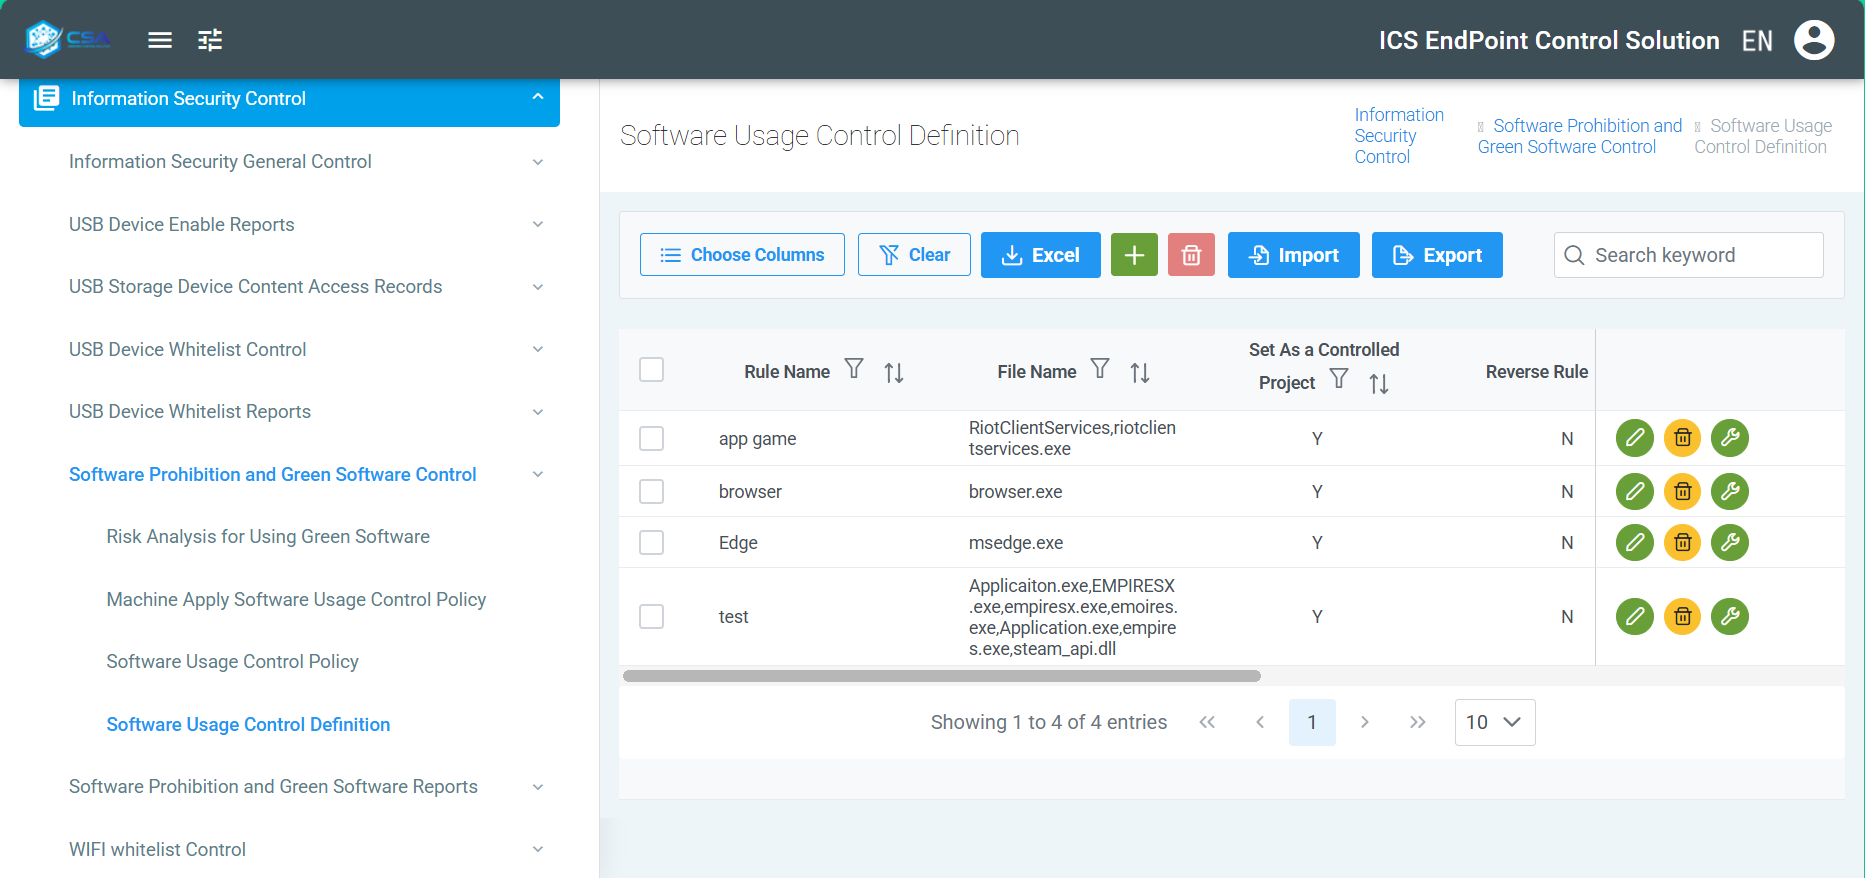Open Software Usage Control Policy page

(x=233, y=662)
